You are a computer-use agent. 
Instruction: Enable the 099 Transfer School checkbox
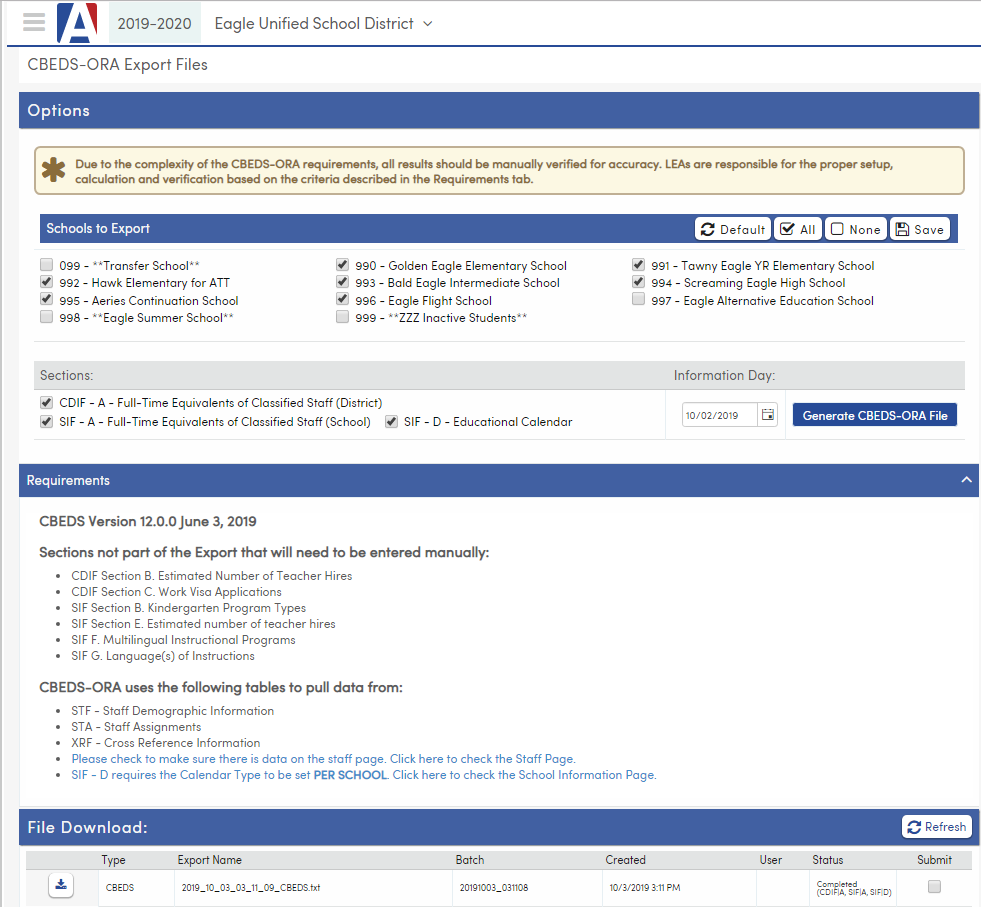click(x=46, y=264)
